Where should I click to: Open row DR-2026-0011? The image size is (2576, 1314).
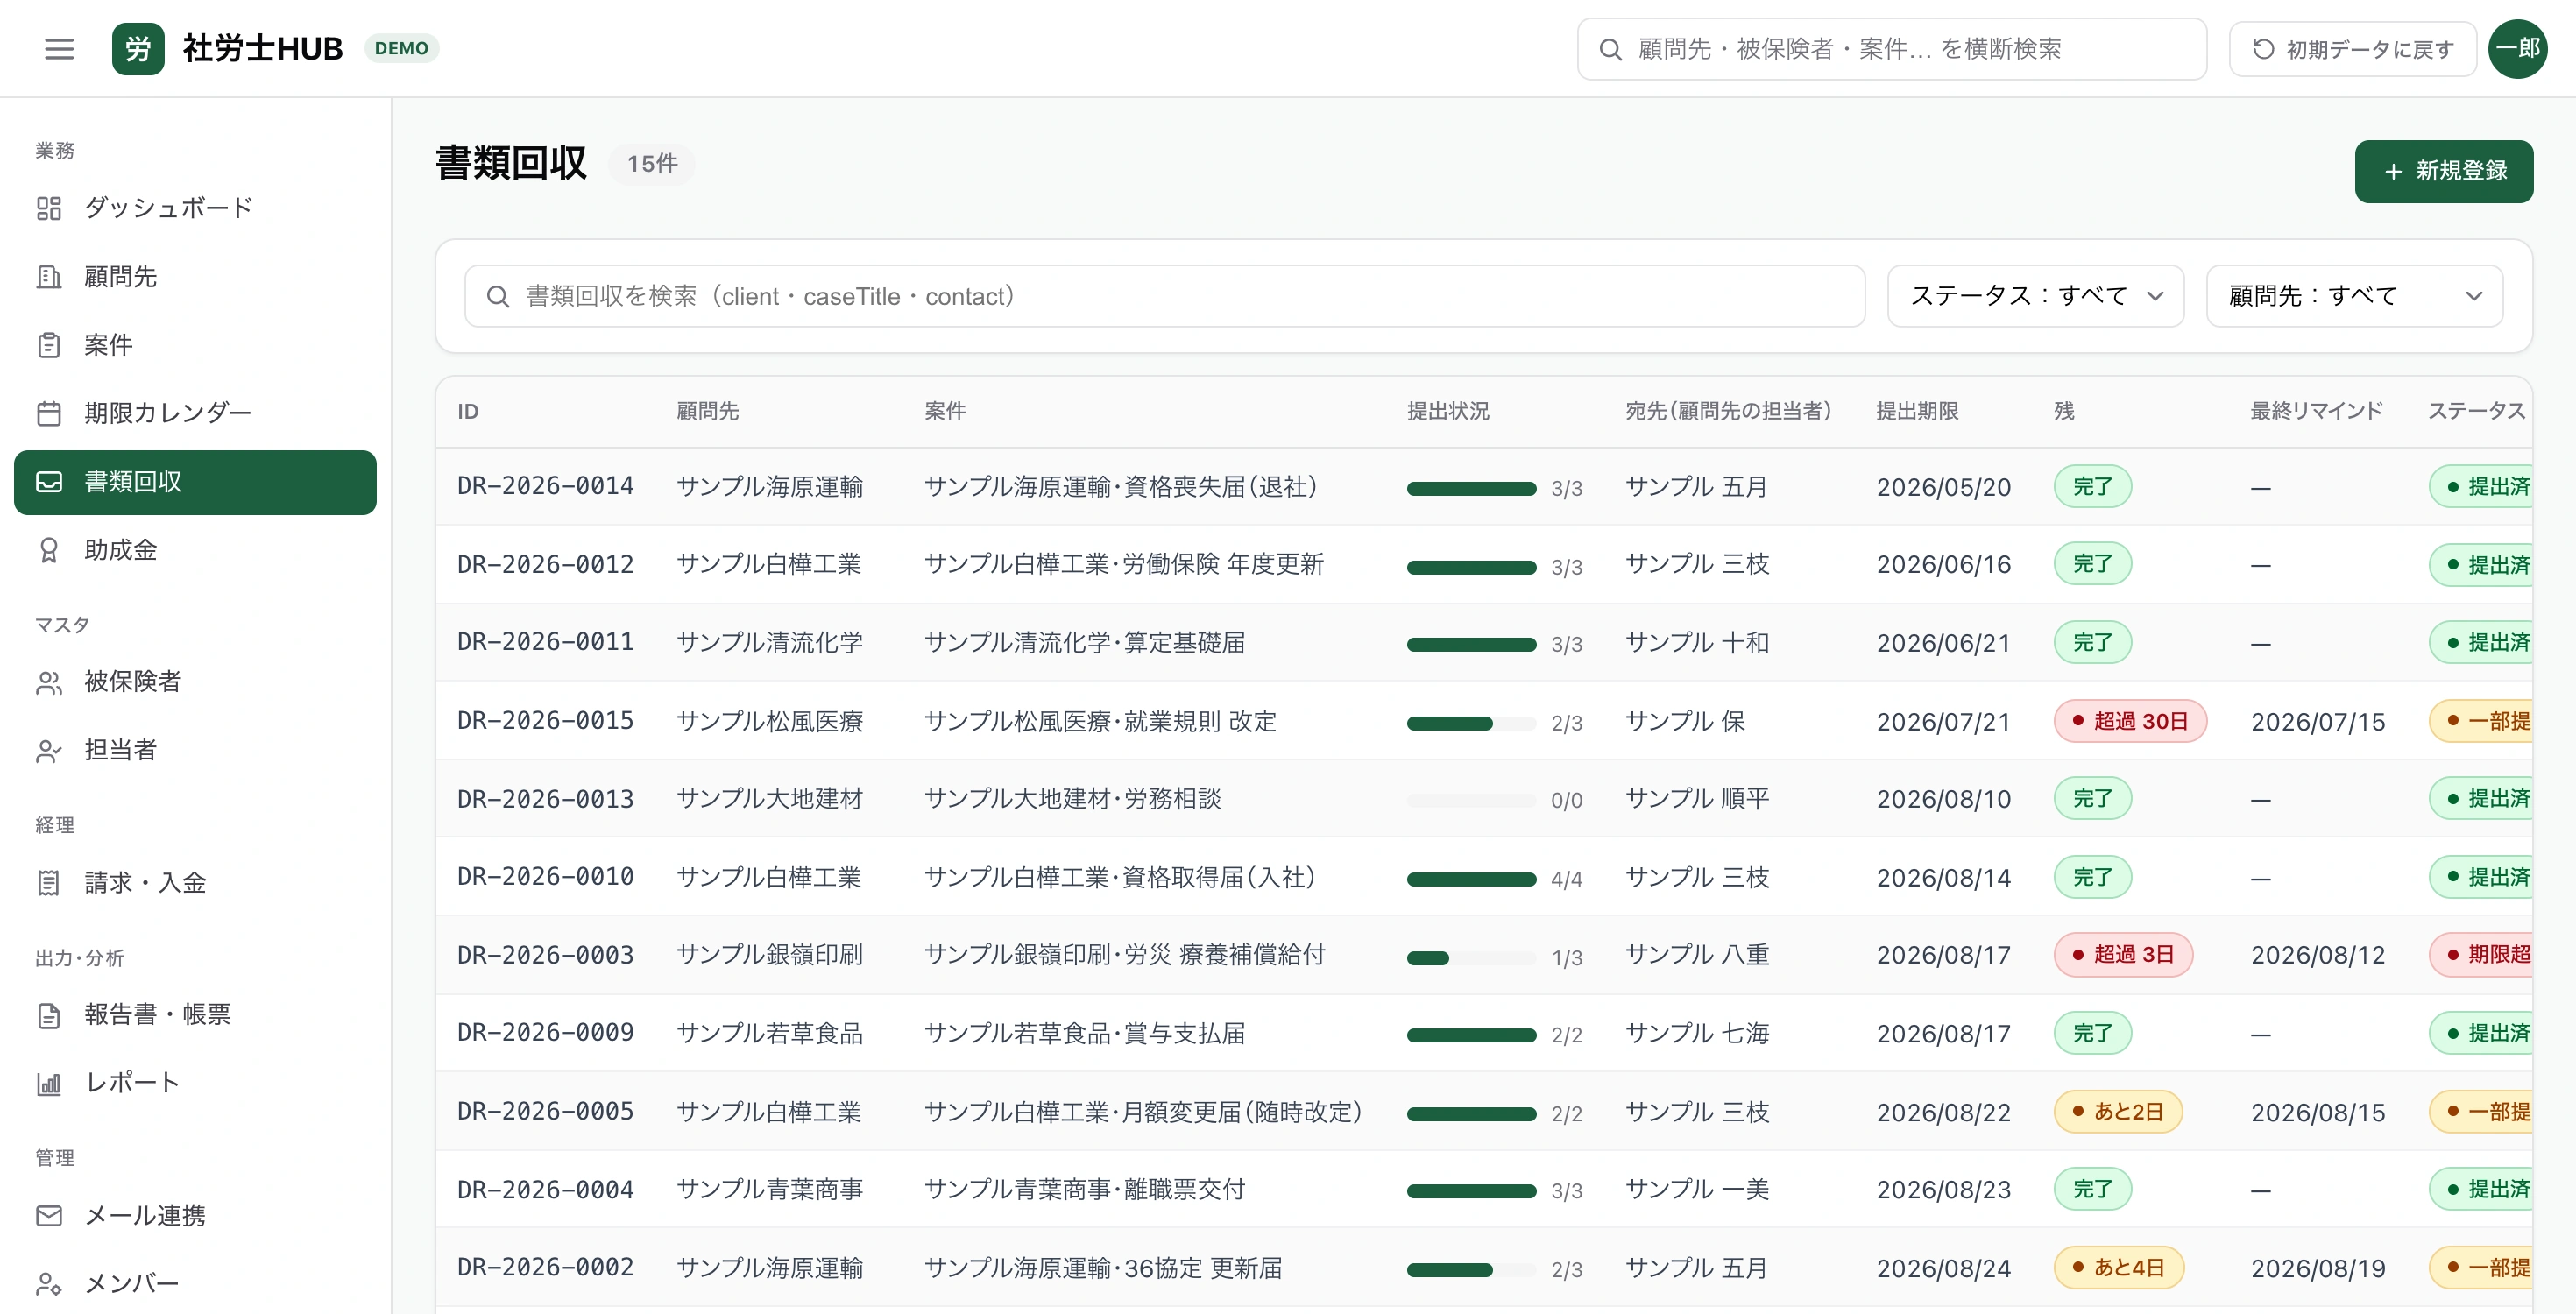coord(1484,643)
